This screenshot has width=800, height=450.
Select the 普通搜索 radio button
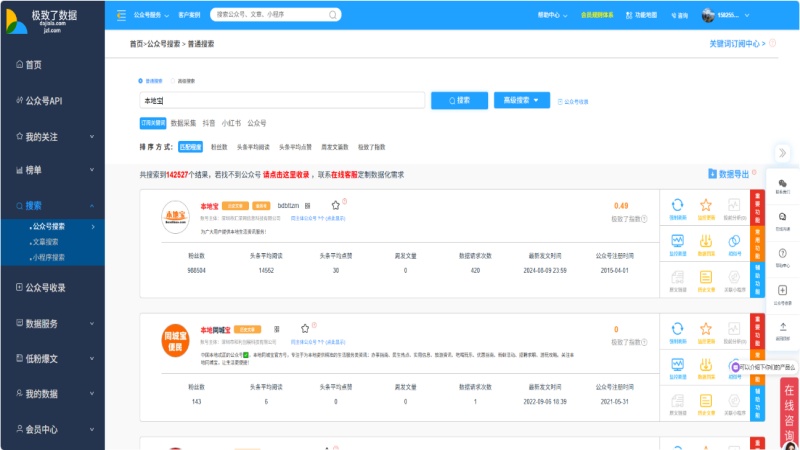[140, 81]
